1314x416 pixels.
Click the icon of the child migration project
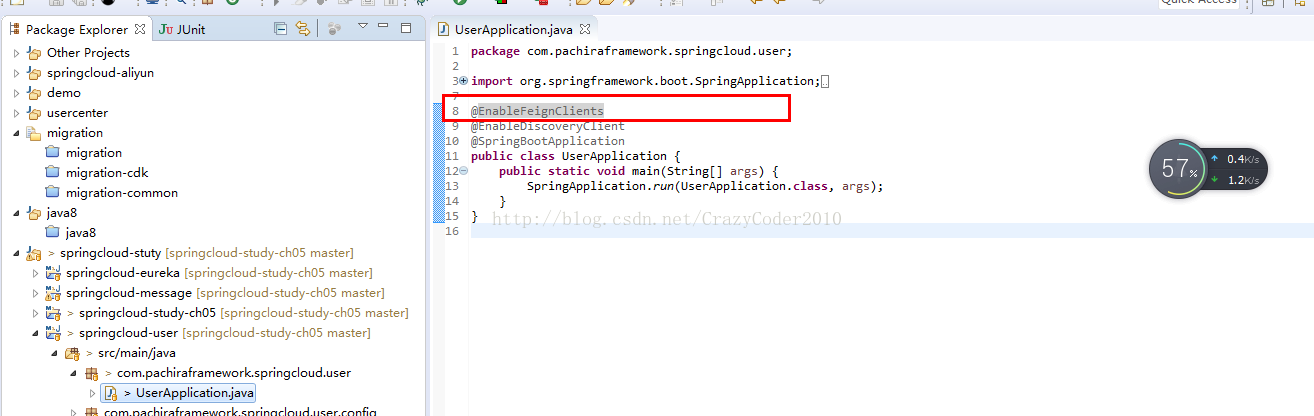point(54,152)
